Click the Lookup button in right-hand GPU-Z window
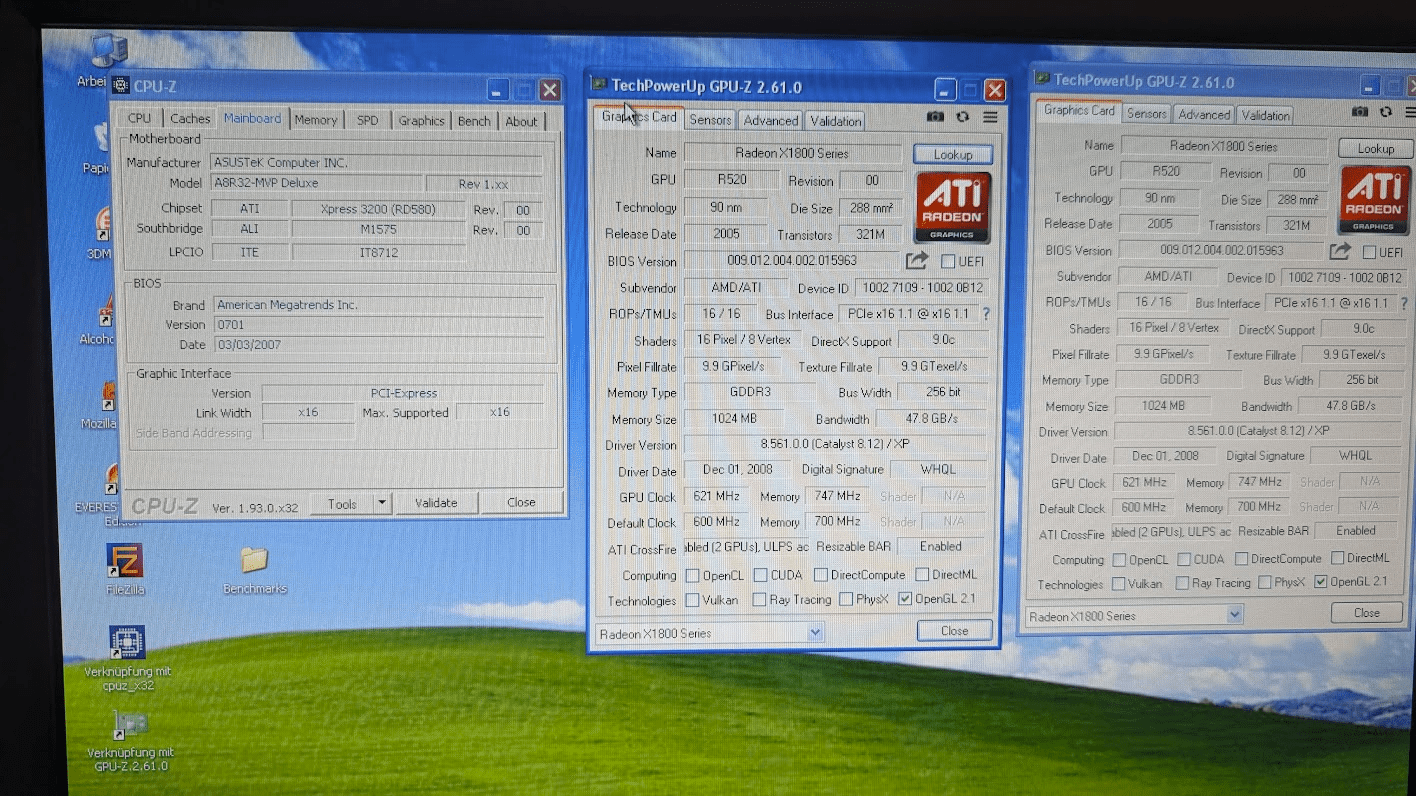Screen dimensions: 1416x796 1375,148
